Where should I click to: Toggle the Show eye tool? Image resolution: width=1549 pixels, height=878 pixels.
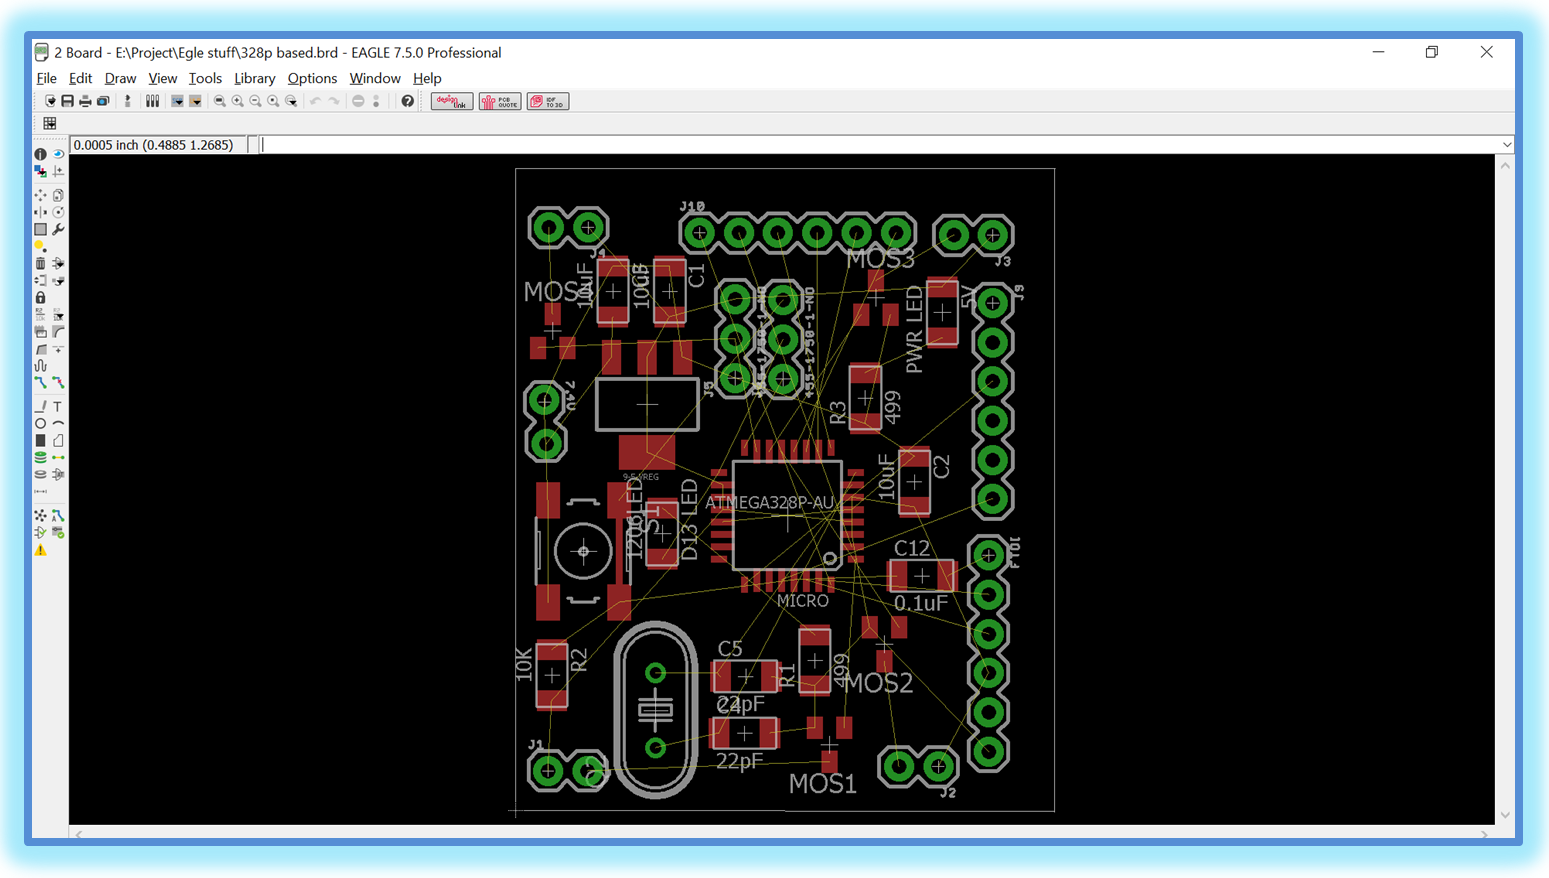click(x=59, y=154)
